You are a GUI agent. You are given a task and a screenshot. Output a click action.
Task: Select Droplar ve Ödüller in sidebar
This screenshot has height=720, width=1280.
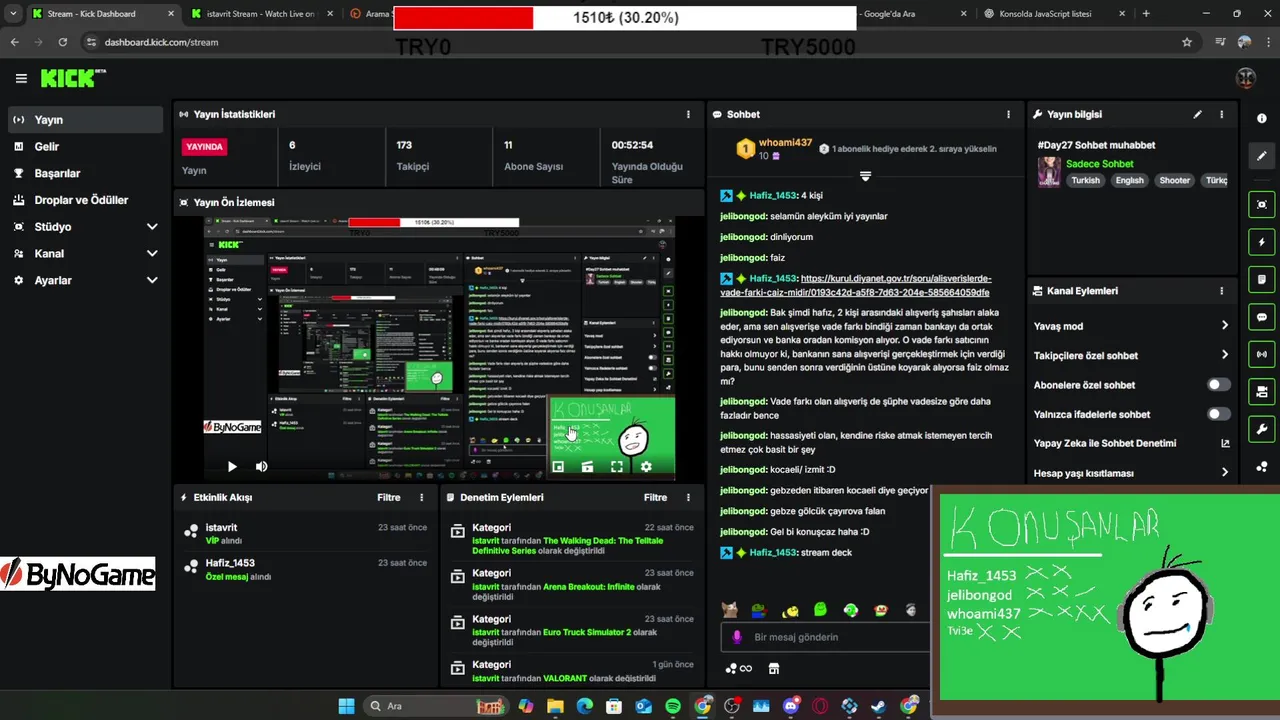click(x=85, y=200)
